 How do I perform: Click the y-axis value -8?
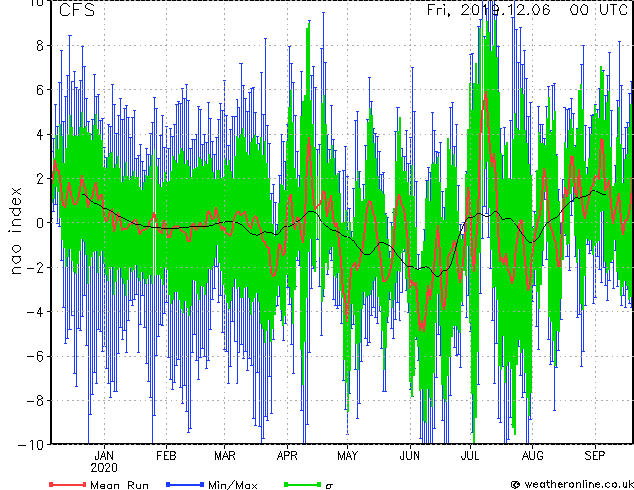point(35,401)
